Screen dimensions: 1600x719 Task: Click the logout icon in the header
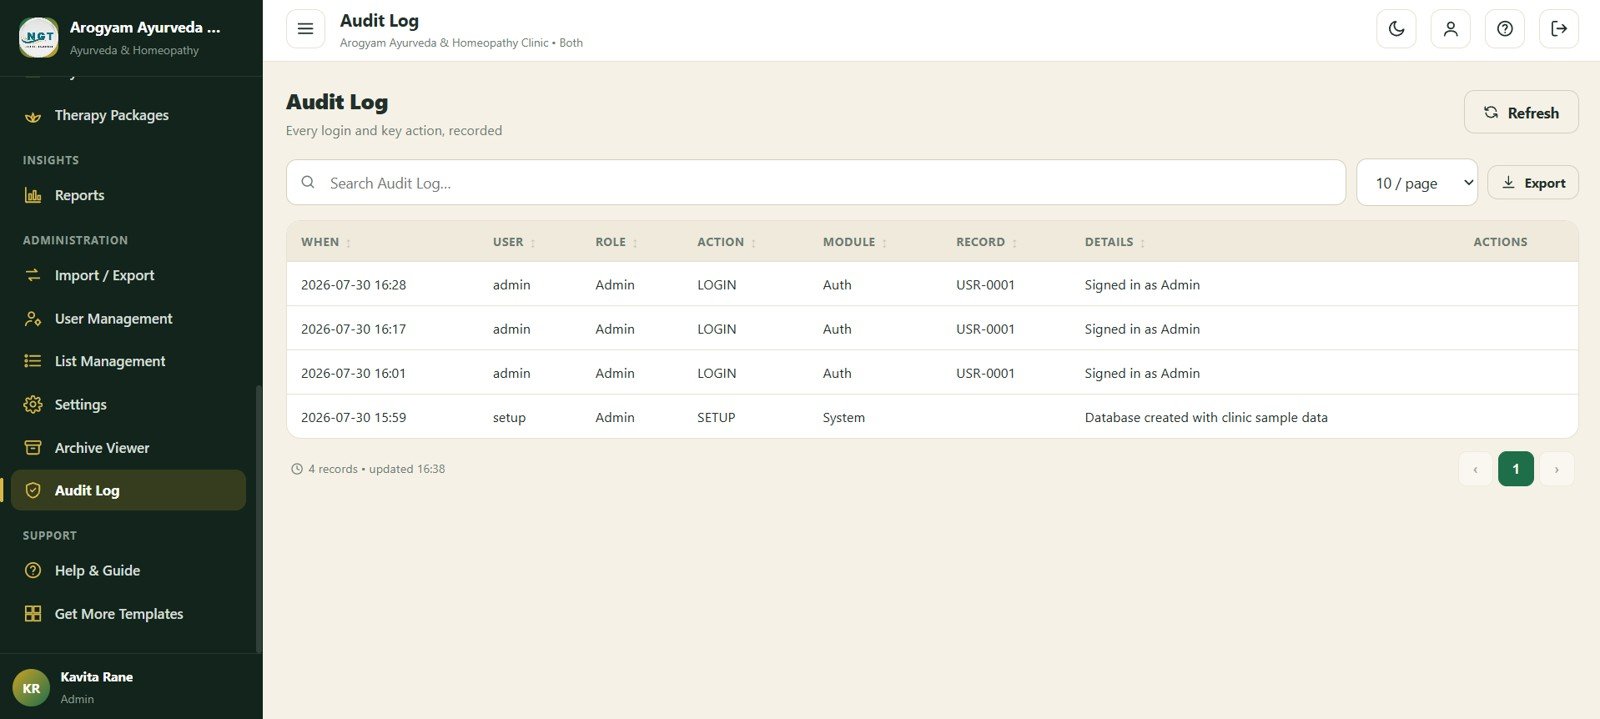click(1558, 29)
